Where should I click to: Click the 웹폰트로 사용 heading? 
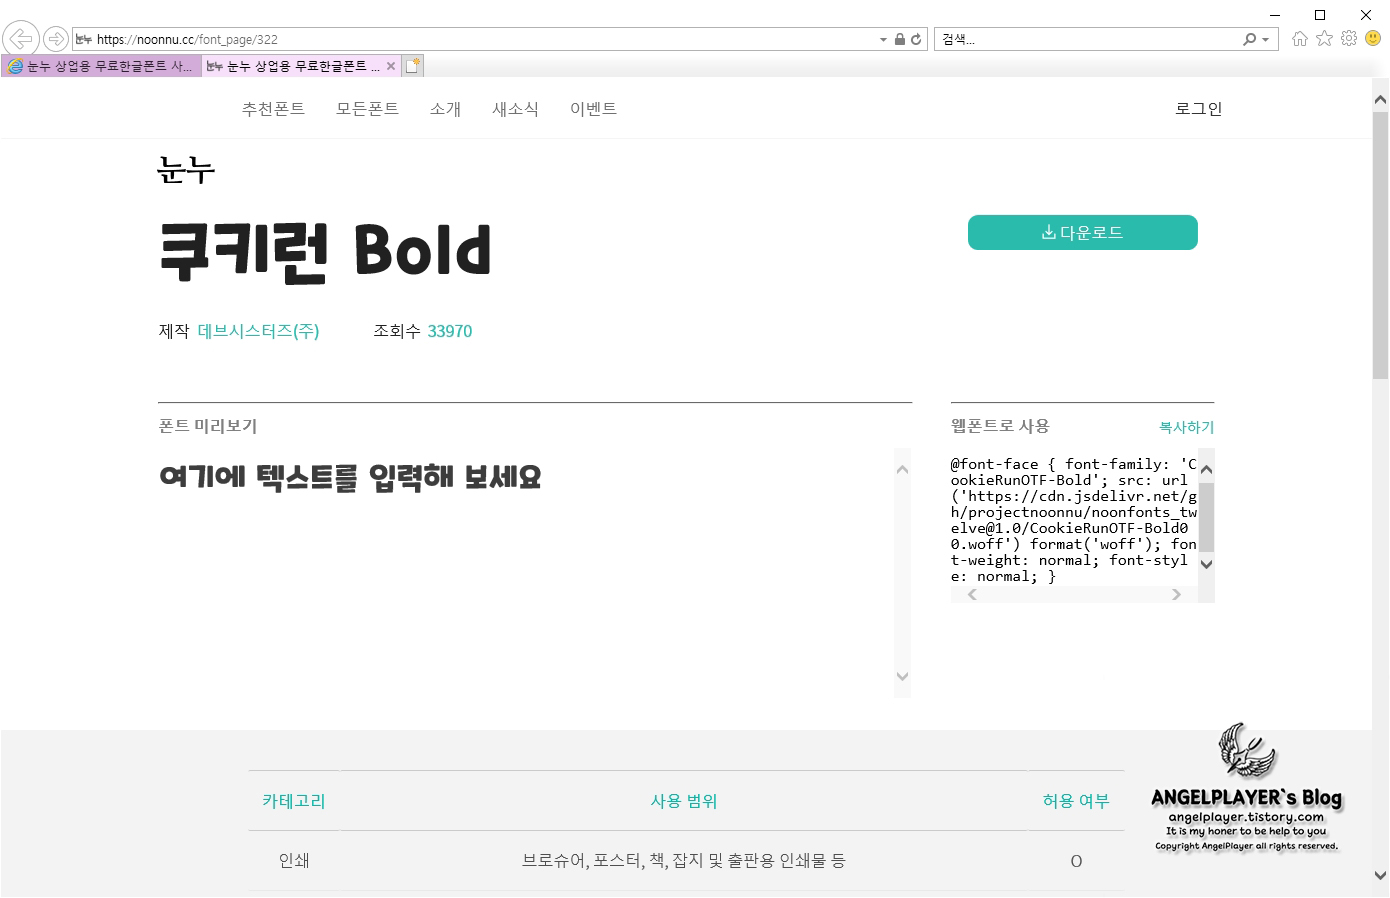(1000, 426)
